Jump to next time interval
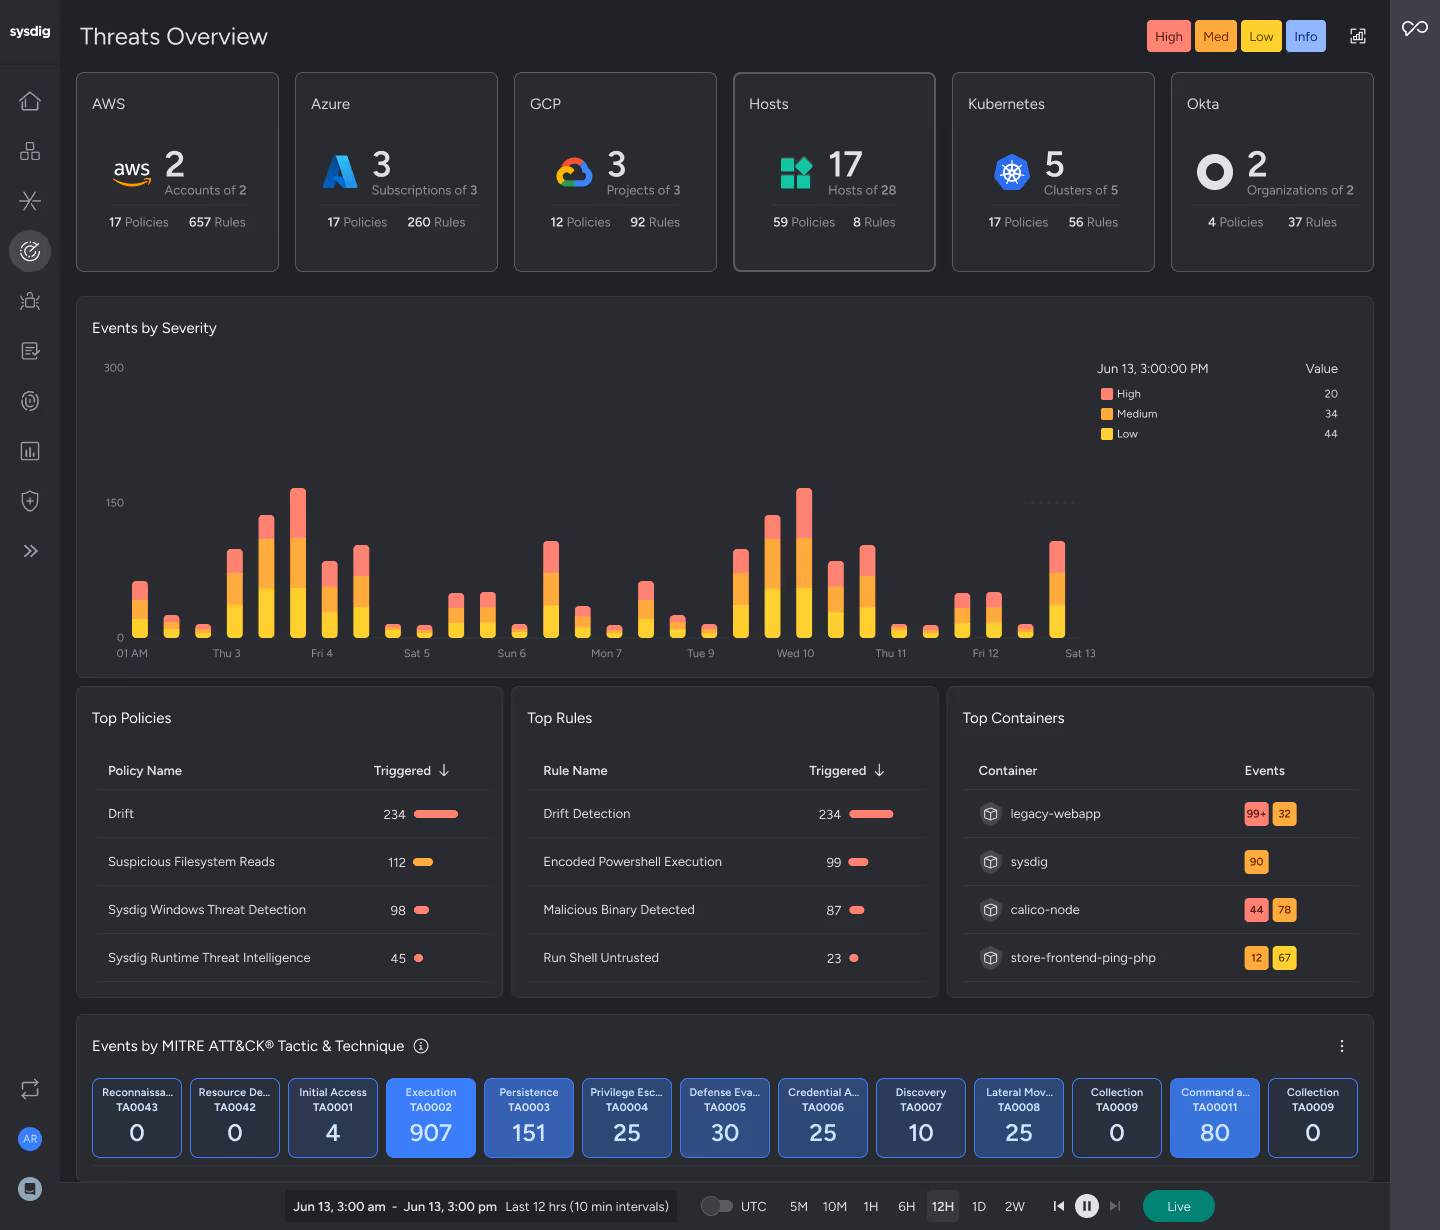This screenshot has height=1230, width=1440. click(x=1115, y=1206)
